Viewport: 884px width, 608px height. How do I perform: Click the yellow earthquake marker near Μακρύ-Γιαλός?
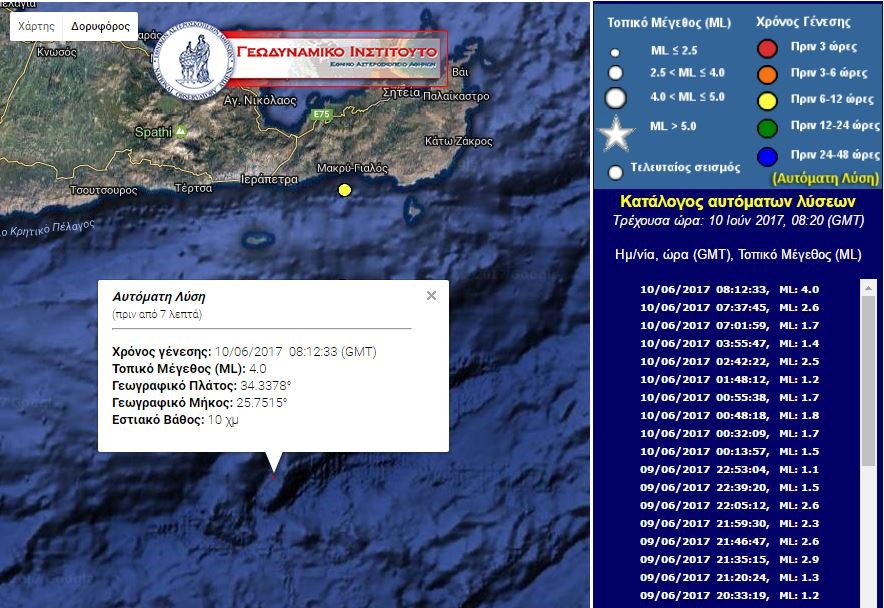tap(345, 190)
